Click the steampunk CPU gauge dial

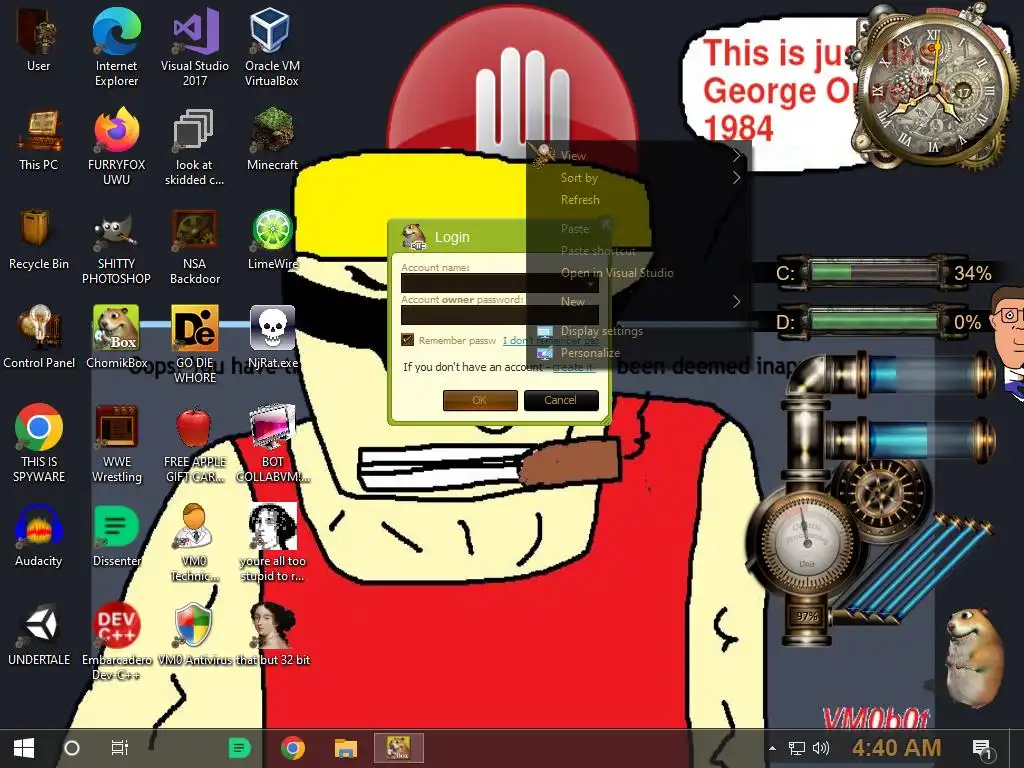click(807, 541)
